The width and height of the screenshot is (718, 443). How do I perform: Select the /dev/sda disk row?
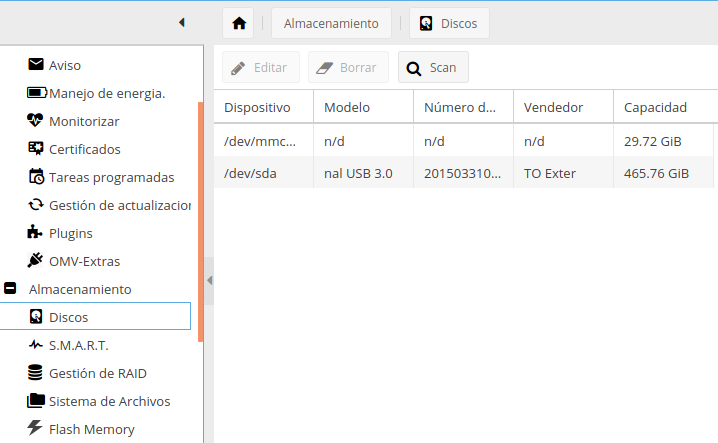(x=464, y=173)
